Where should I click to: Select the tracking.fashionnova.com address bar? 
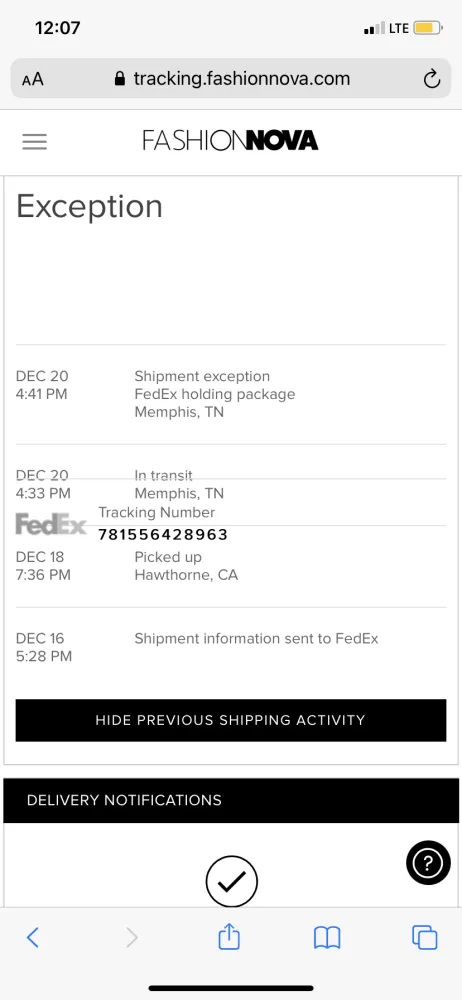[231, 79]
